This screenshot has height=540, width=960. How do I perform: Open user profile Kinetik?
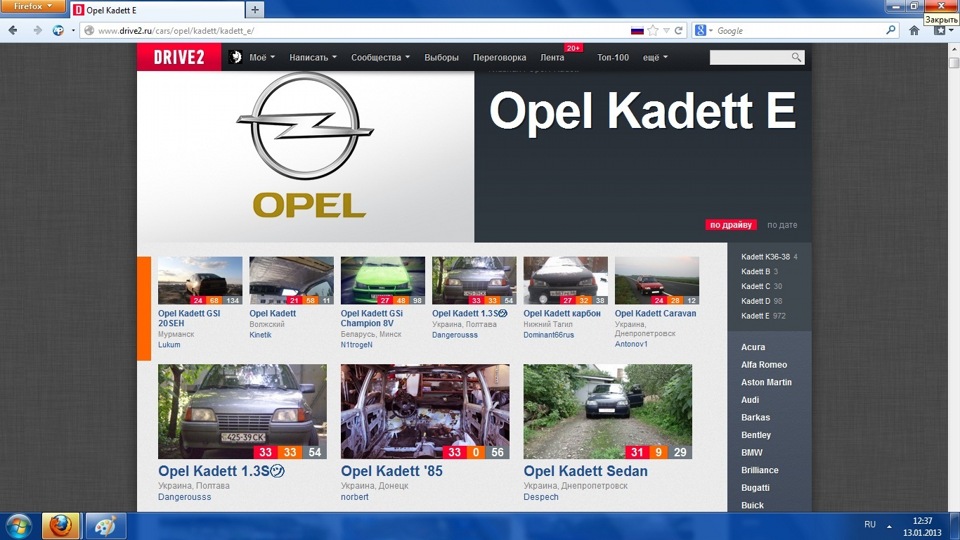point(260,335)
